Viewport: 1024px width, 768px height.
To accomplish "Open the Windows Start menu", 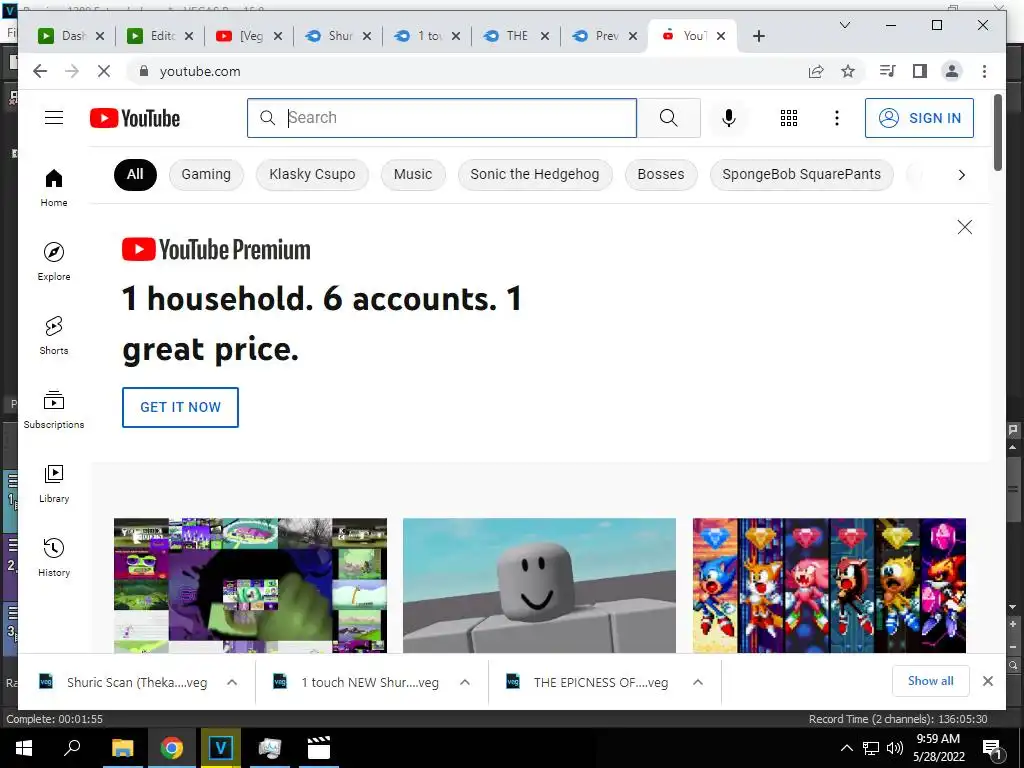I will click(24, 748).
